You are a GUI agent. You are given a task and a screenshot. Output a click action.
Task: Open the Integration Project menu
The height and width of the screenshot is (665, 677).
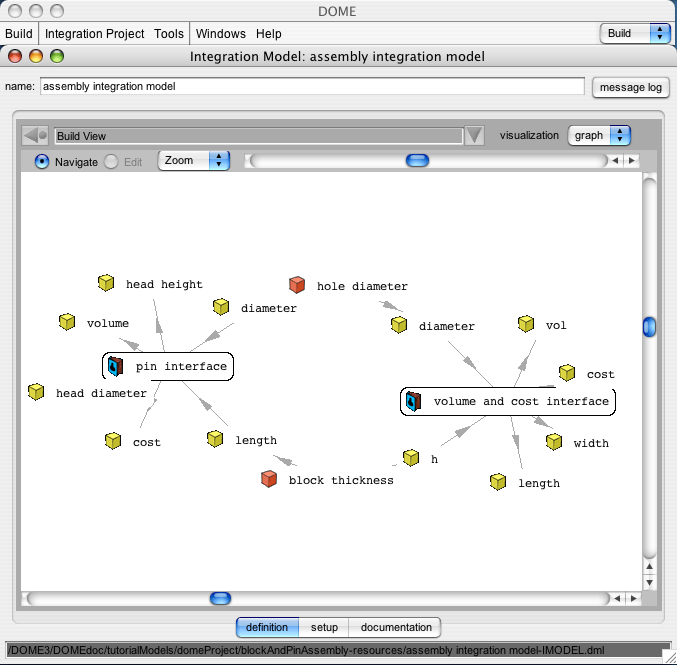[x=95, y=34]
